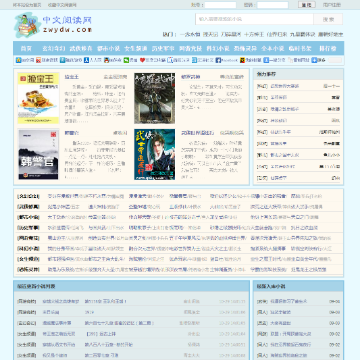
Task: Open the 都市小说 category
Action: pyautogui.click(x=108, y=49)
